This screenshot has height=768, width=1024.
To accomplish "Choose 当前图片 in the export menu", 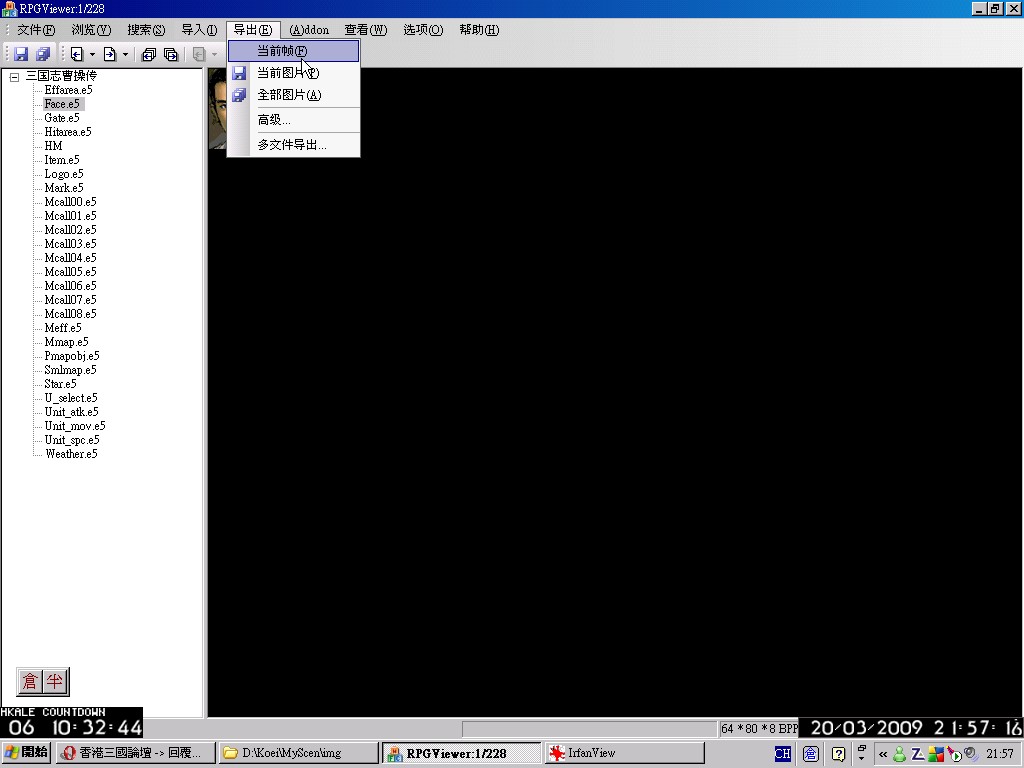I will coord(293,72).
